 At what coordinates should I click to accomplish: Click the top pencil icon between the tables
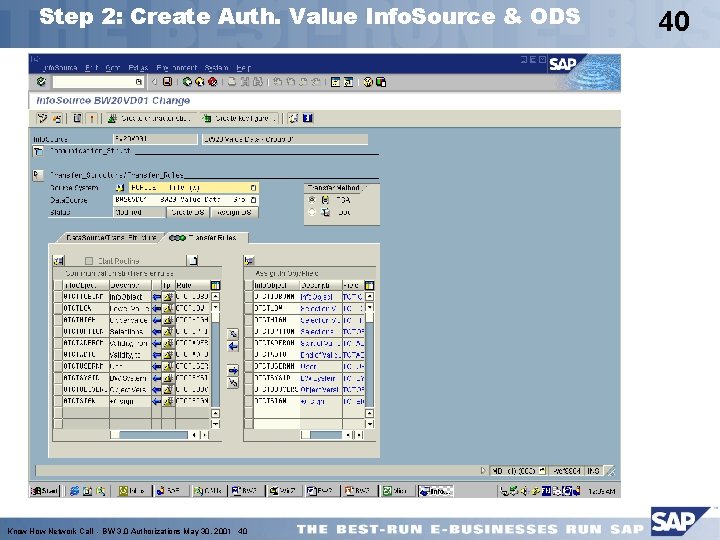(x=233, y=334)
